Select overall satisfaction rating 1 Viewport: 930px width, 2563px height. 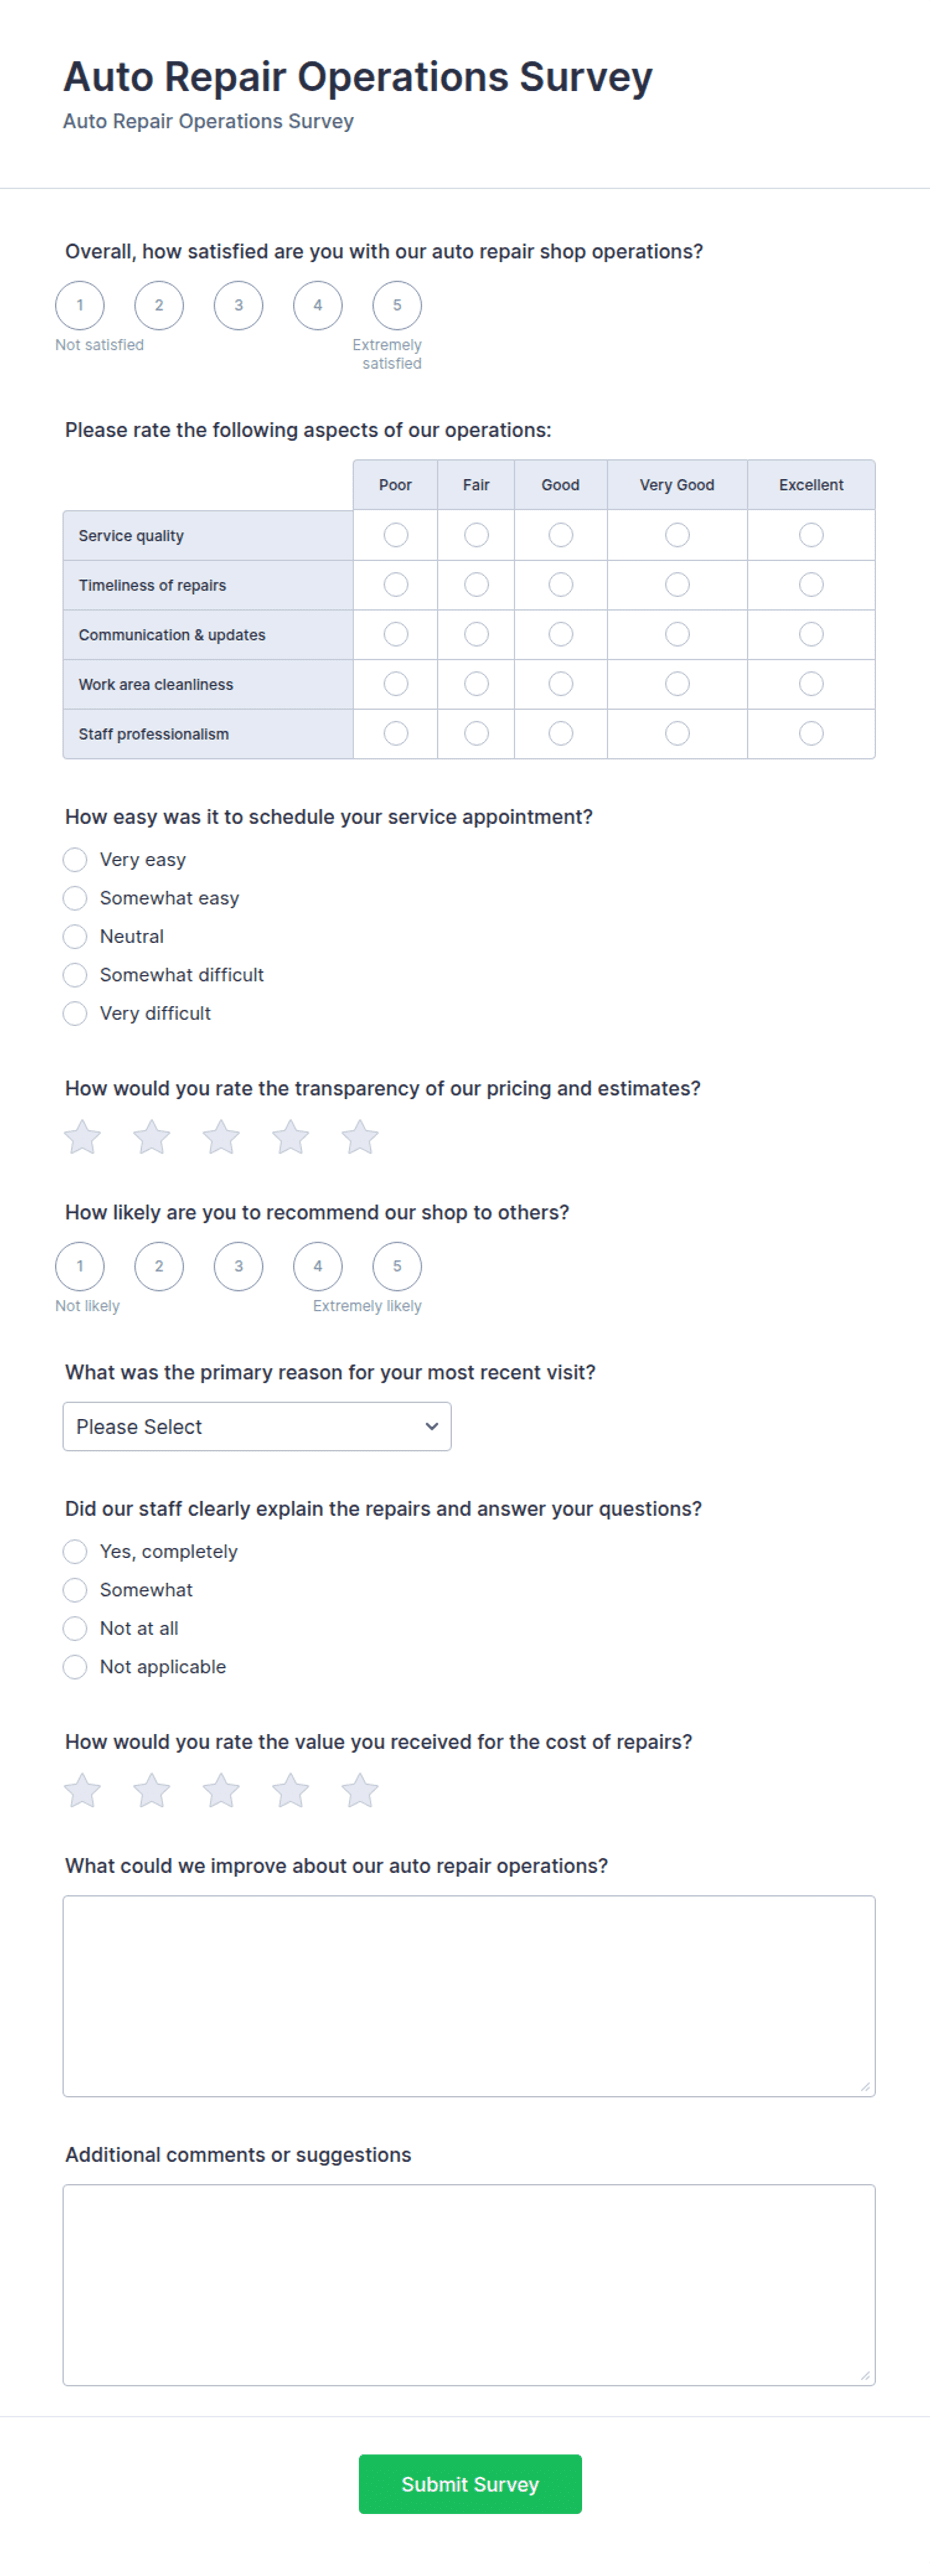coord(80,305)
